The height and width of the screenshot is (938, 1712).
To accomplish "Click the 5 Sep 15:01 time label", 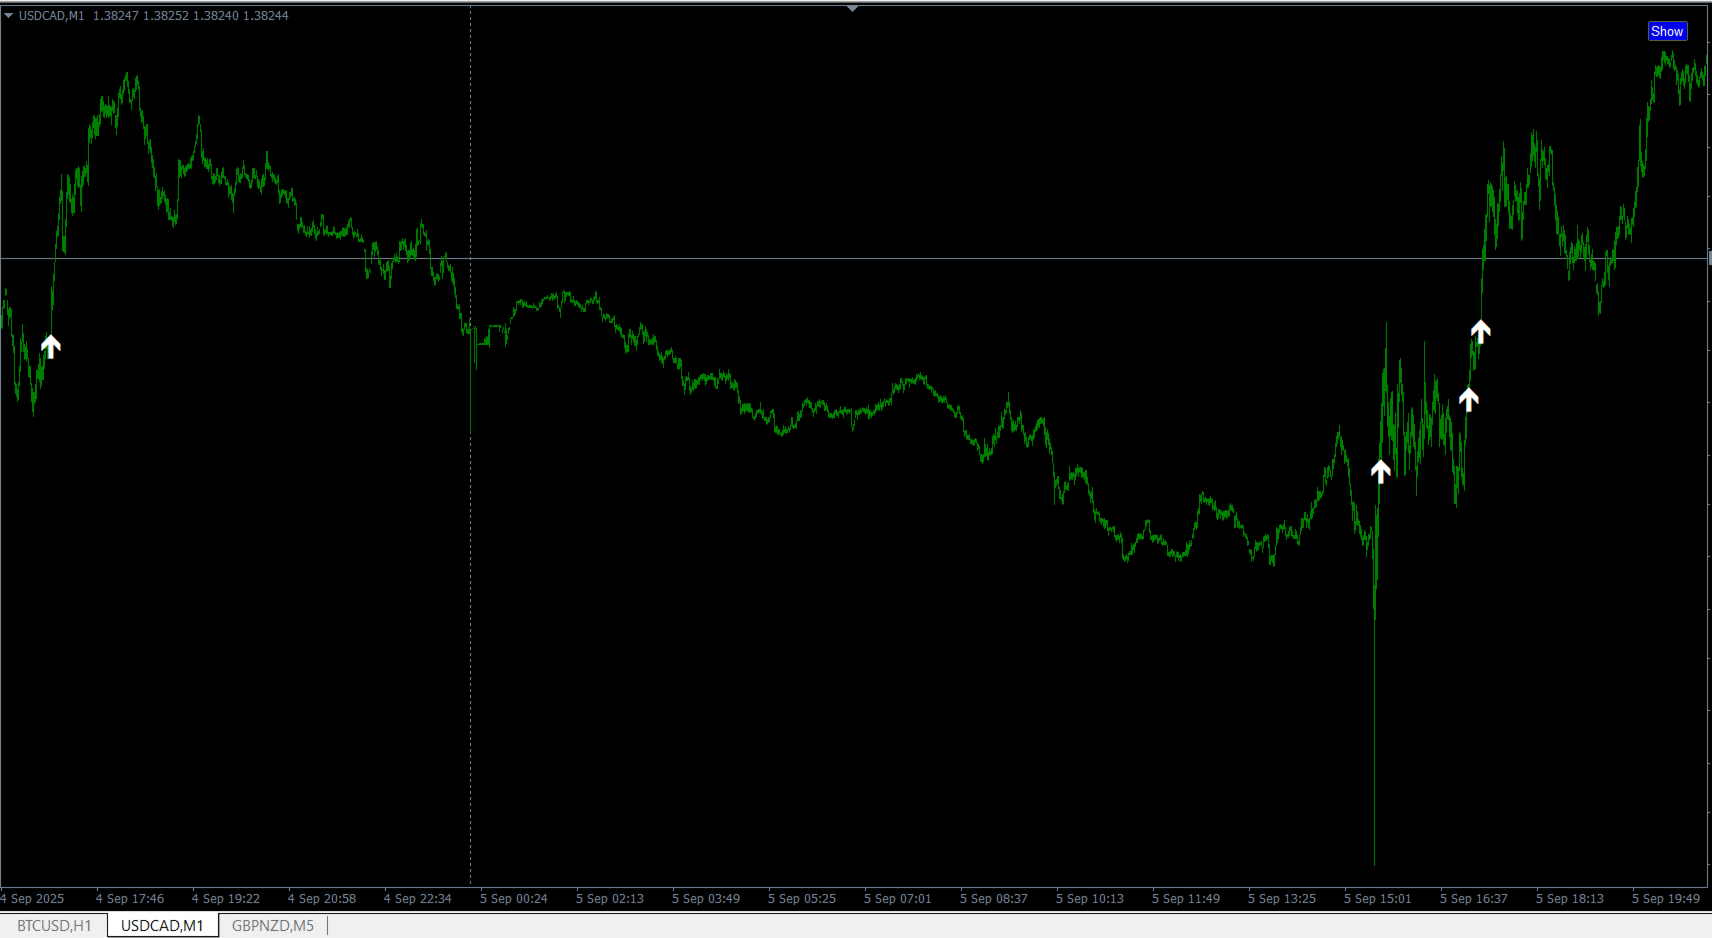I will pos(1378,899).
